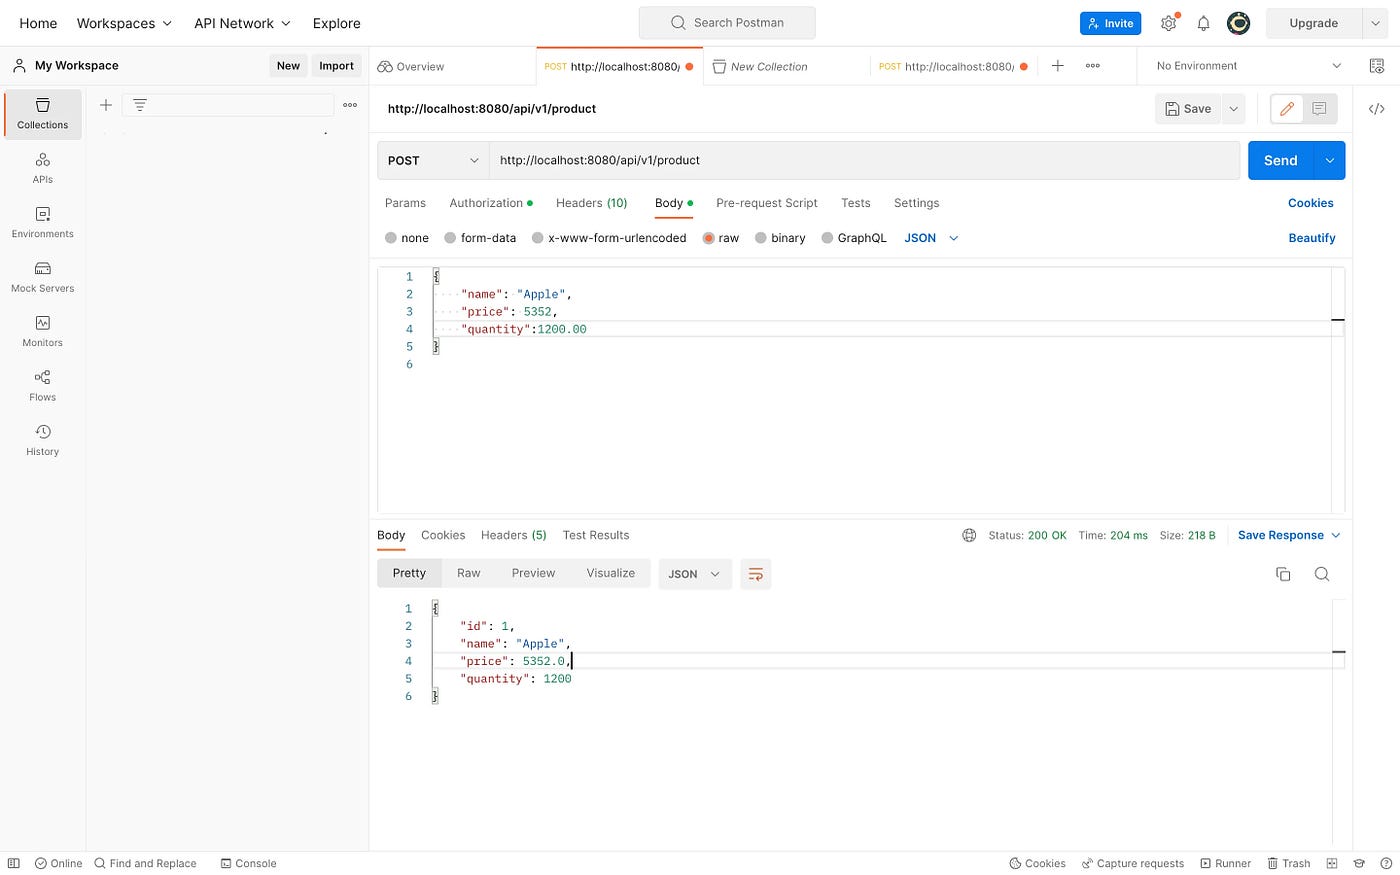Open the Flows sidebar panel
1400x875 pixels.
pyautogui.click(x=43, y=386)
